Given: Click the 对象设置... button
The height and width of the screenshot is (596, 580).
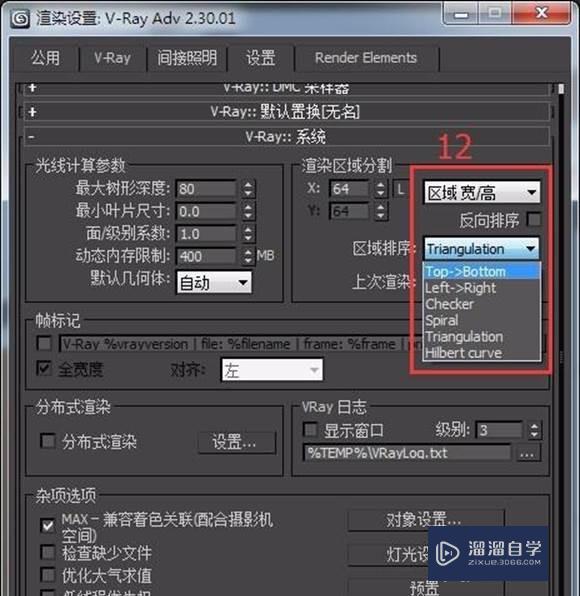Looking at the screenshot, I should click(x=426, y=520).
